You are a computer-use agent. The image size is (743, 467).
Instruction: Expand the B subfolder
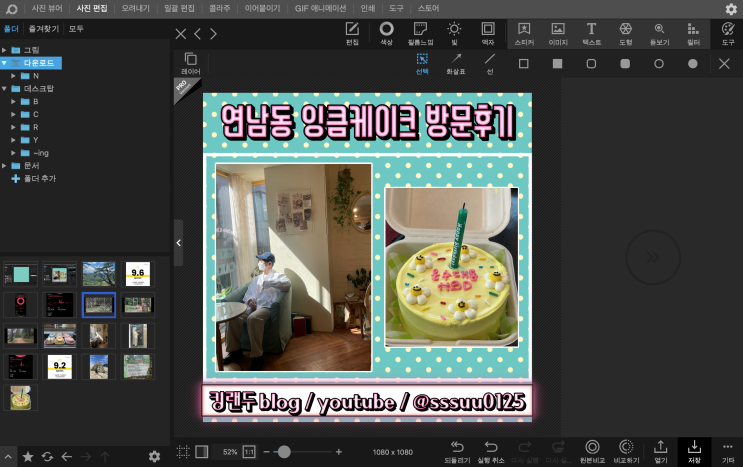point(13,101)
